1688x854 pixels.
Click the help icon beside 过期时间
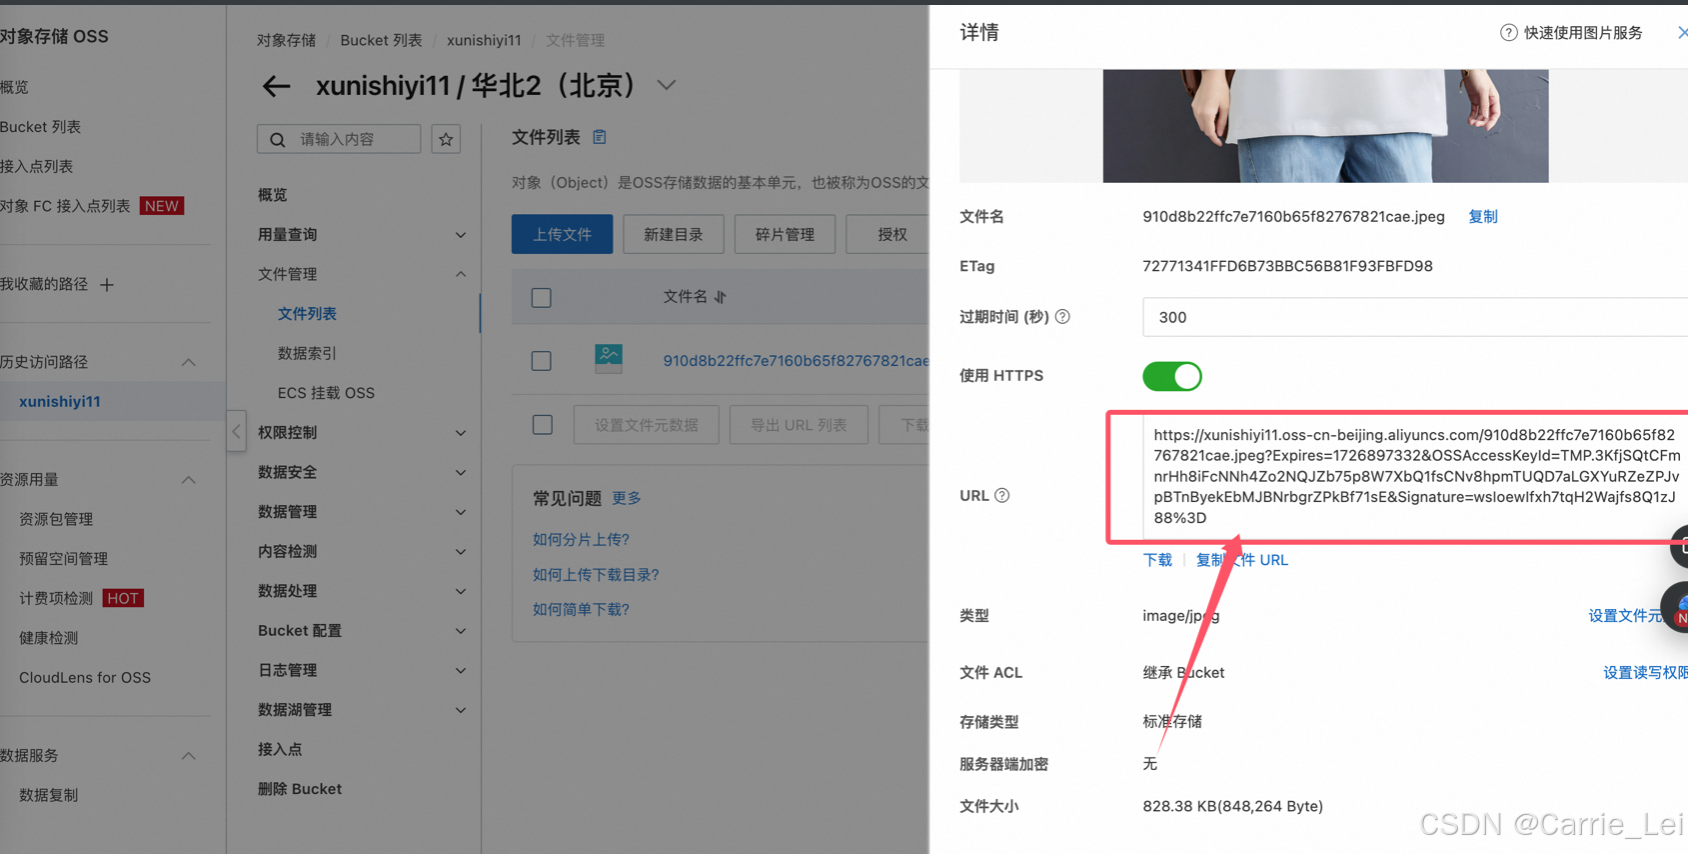click(x=1063, y=317)
